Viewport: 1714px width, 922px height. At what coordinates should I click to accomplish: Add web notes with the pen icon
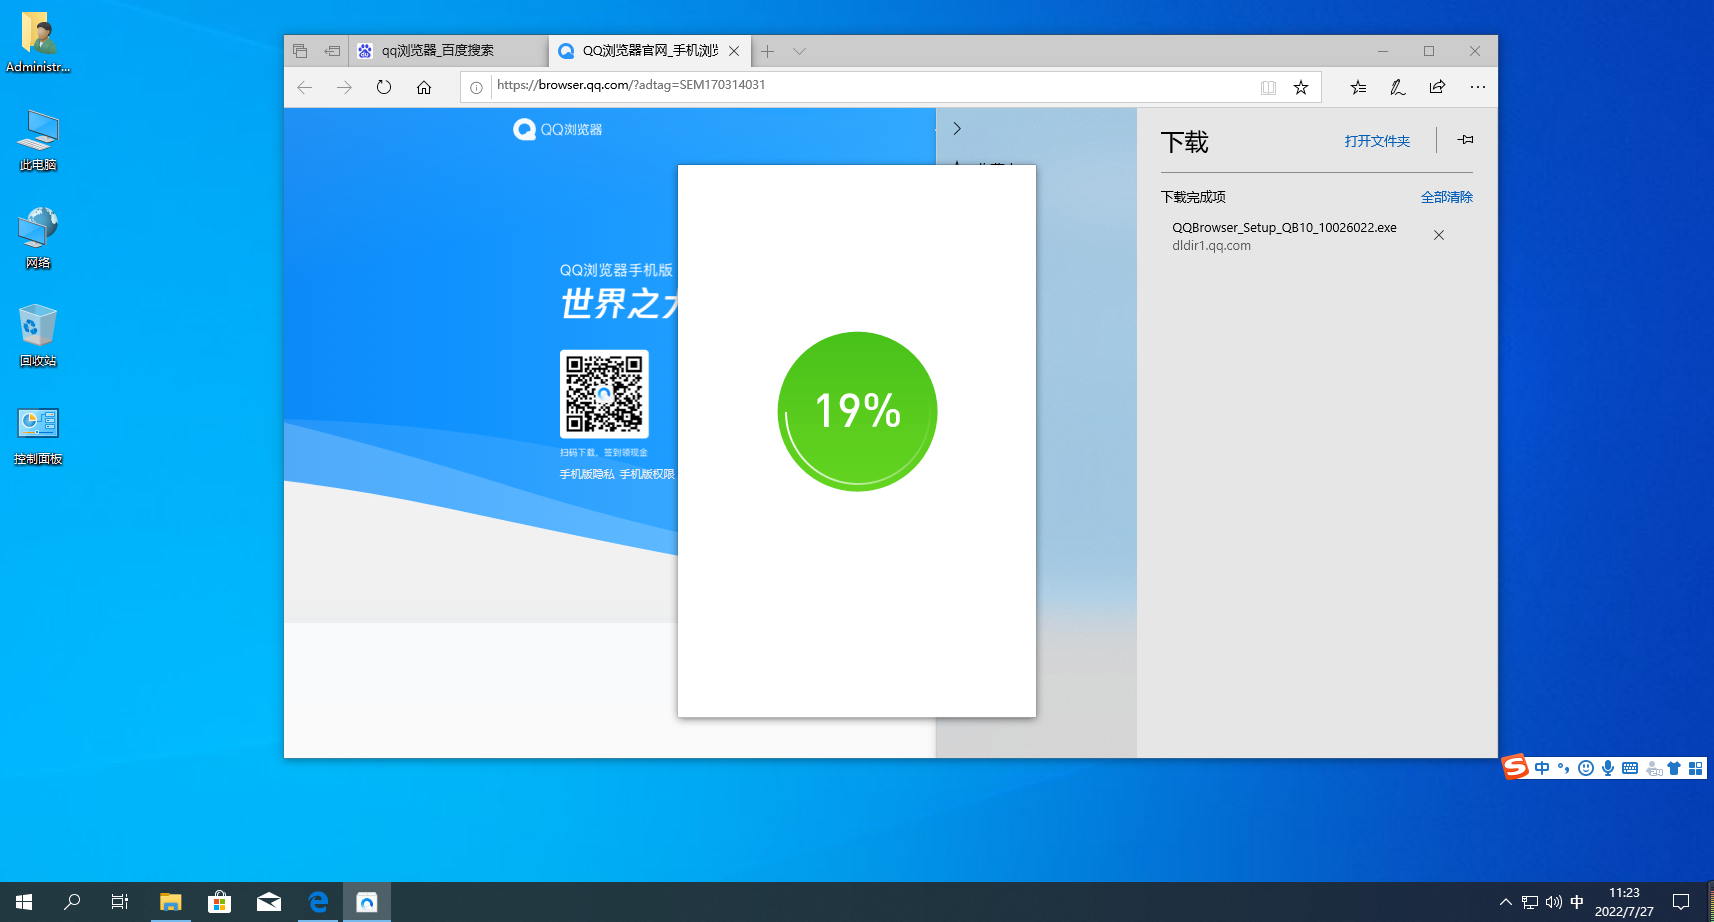pyautogui.click(x=1398, y=88)
